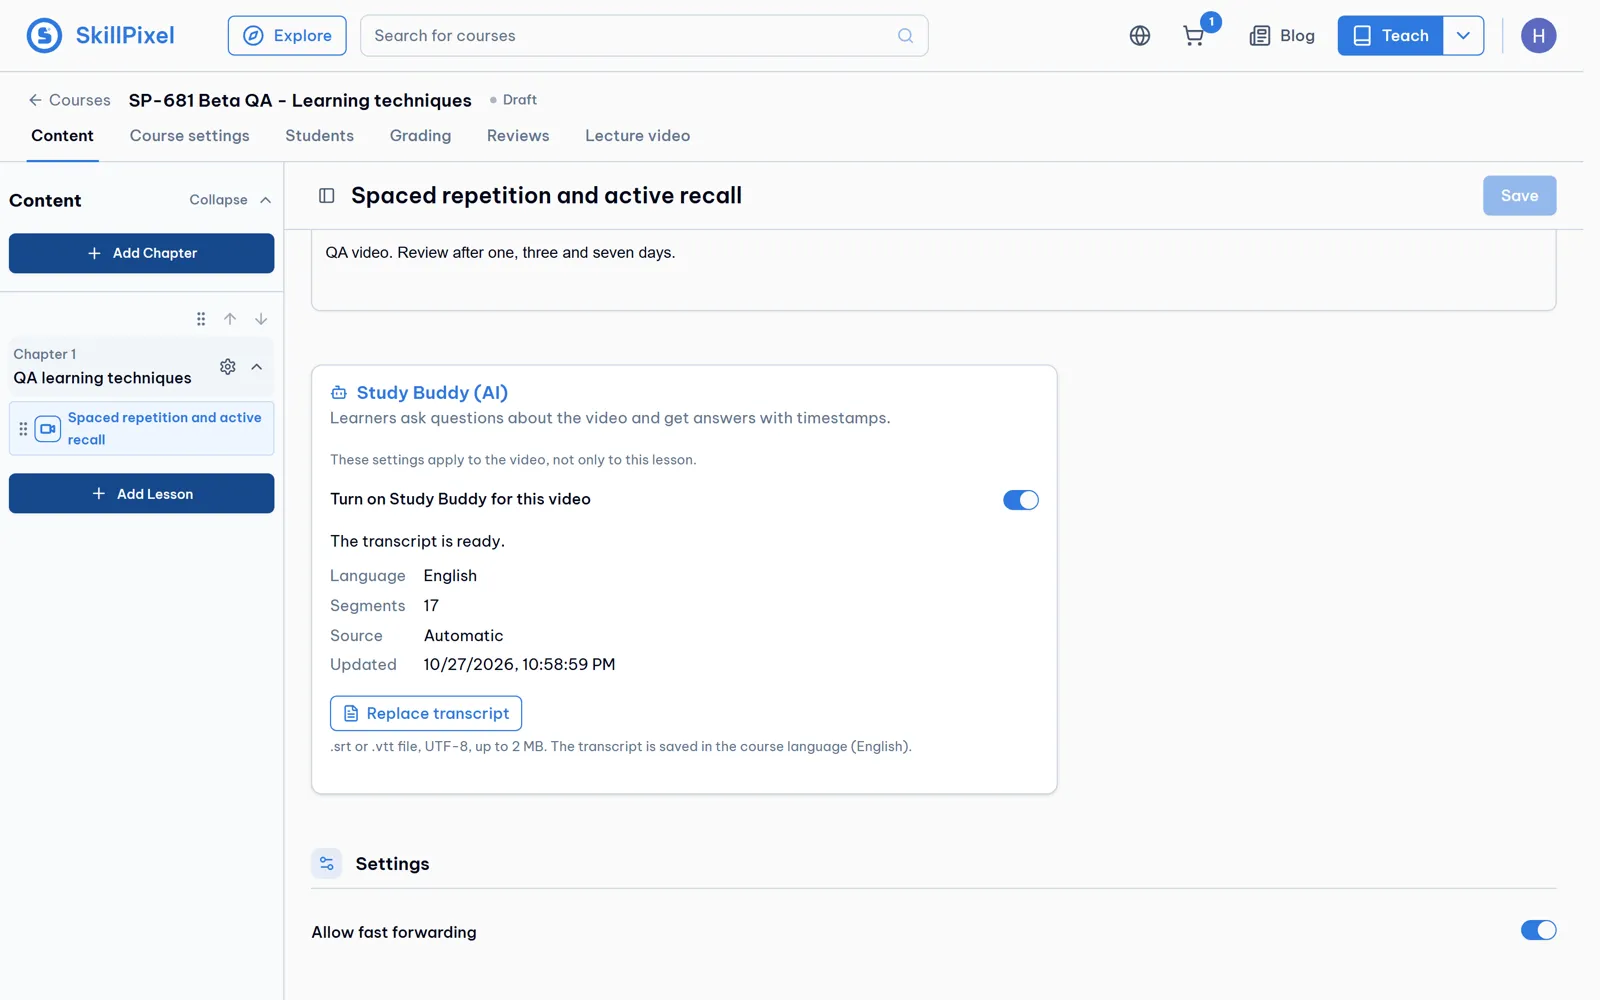This screenshot has height=1000, width=1600.
Task: Open the Reviews tab
Action: click(518, 136)
